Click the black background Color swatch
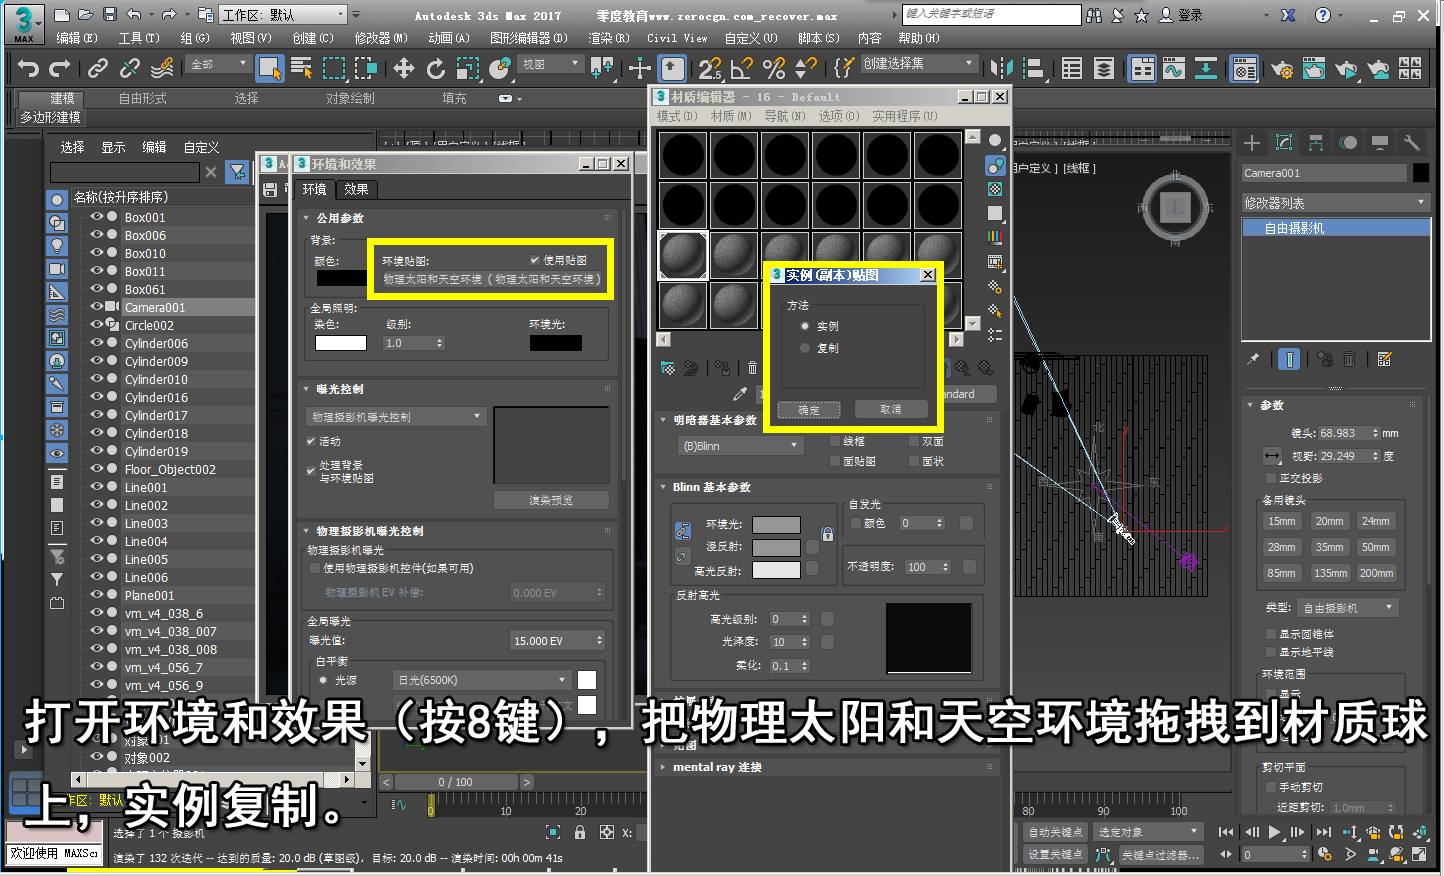The height and width of the screenshot is (876, 1444). coord(341,279)
